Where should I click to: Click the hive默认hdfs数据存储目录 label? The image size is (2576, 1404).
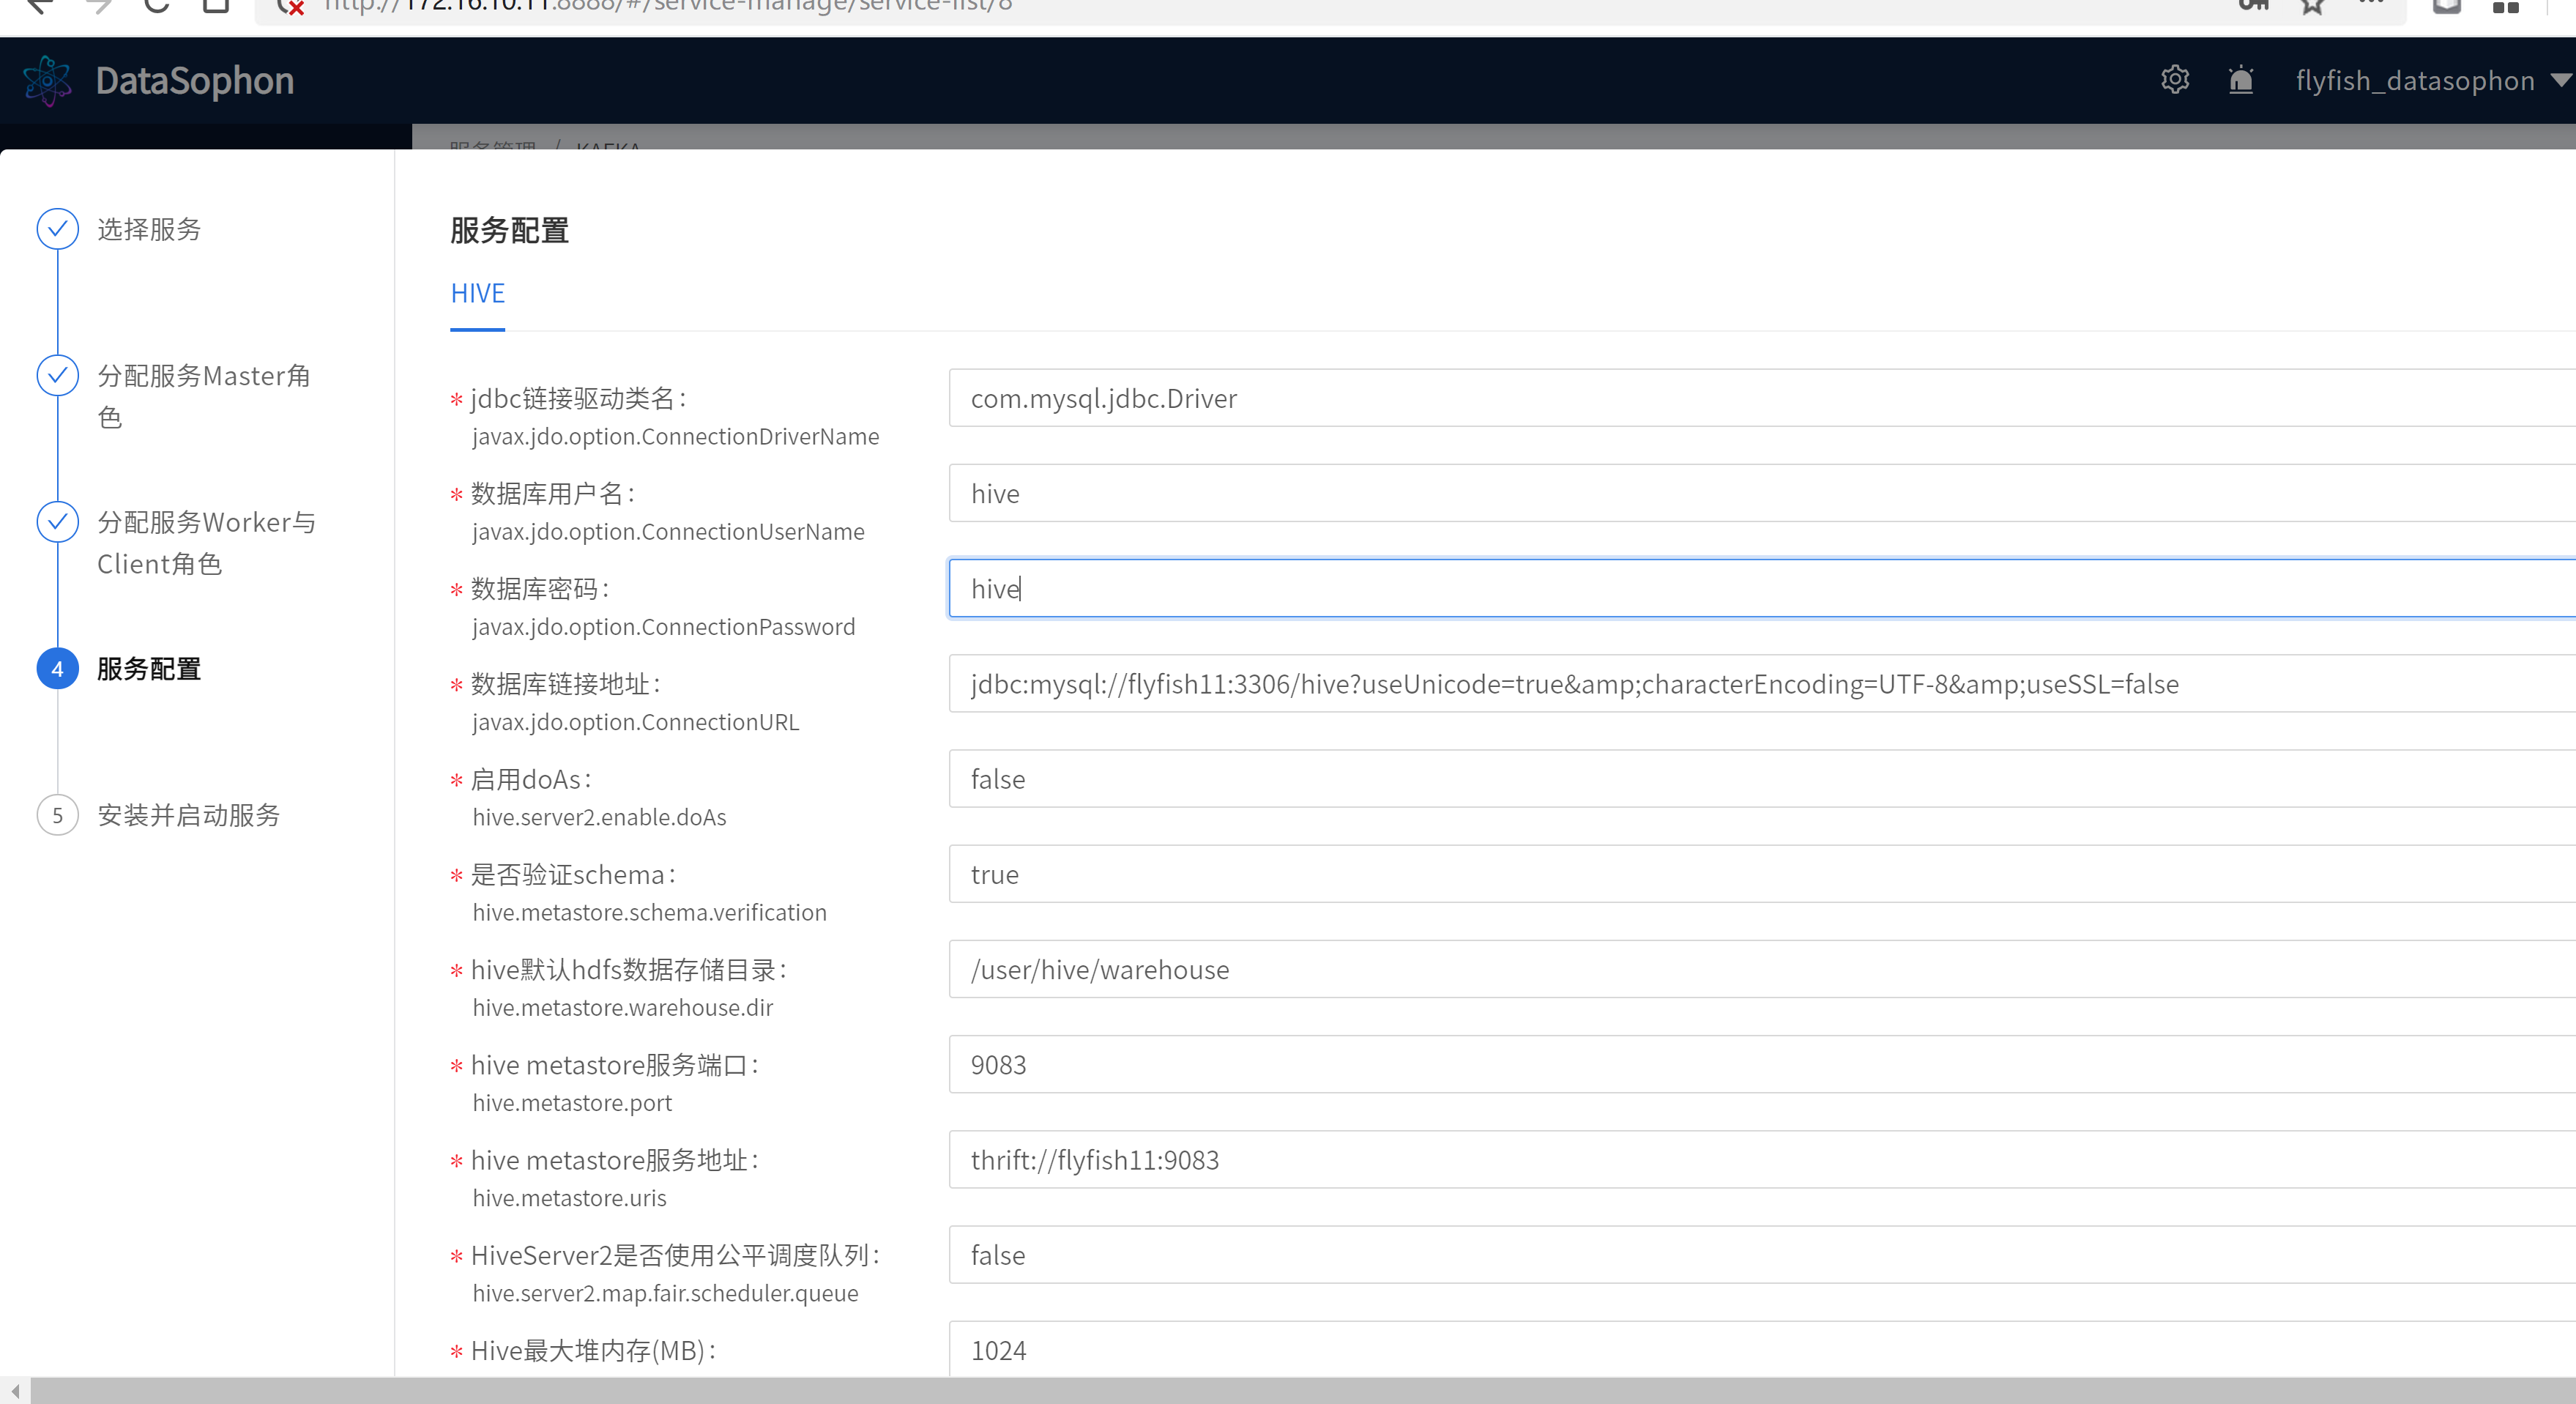(629, 970)
